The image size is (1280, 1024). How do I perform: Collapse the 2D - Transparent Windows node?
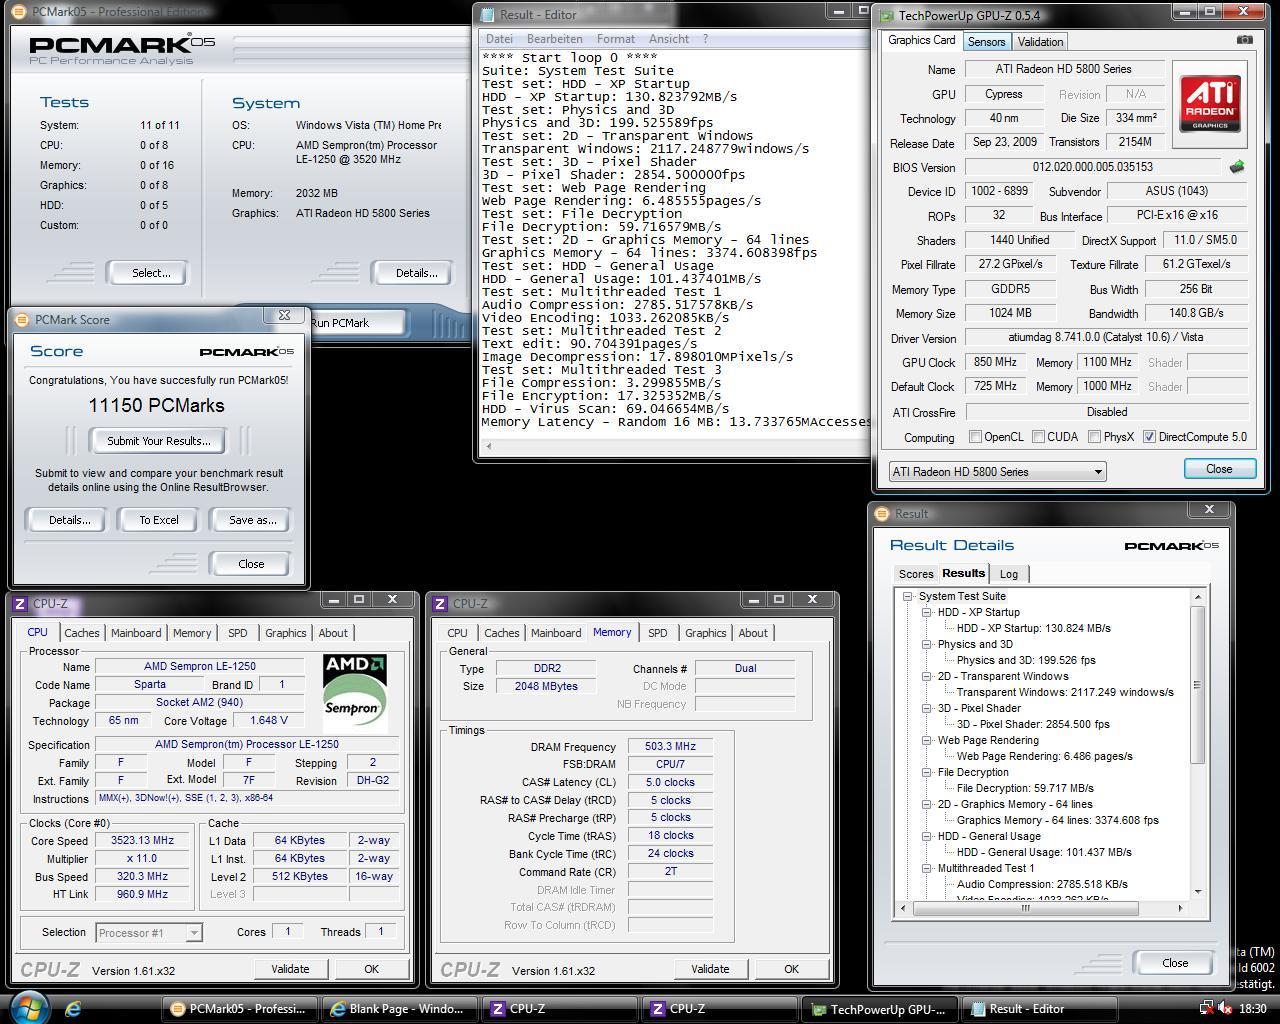tap(927, 676)
